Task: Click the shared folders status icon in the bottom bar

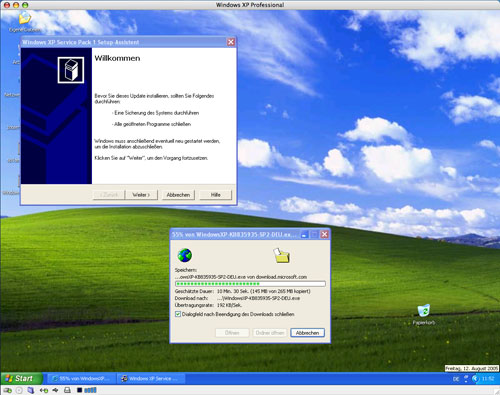Action: point(31,390)
